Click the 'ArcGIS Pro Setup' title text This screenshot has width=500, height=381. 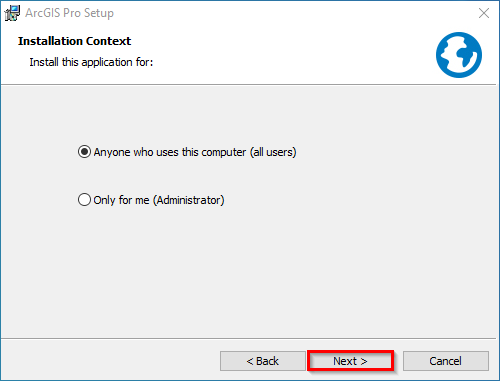[69, 13]
